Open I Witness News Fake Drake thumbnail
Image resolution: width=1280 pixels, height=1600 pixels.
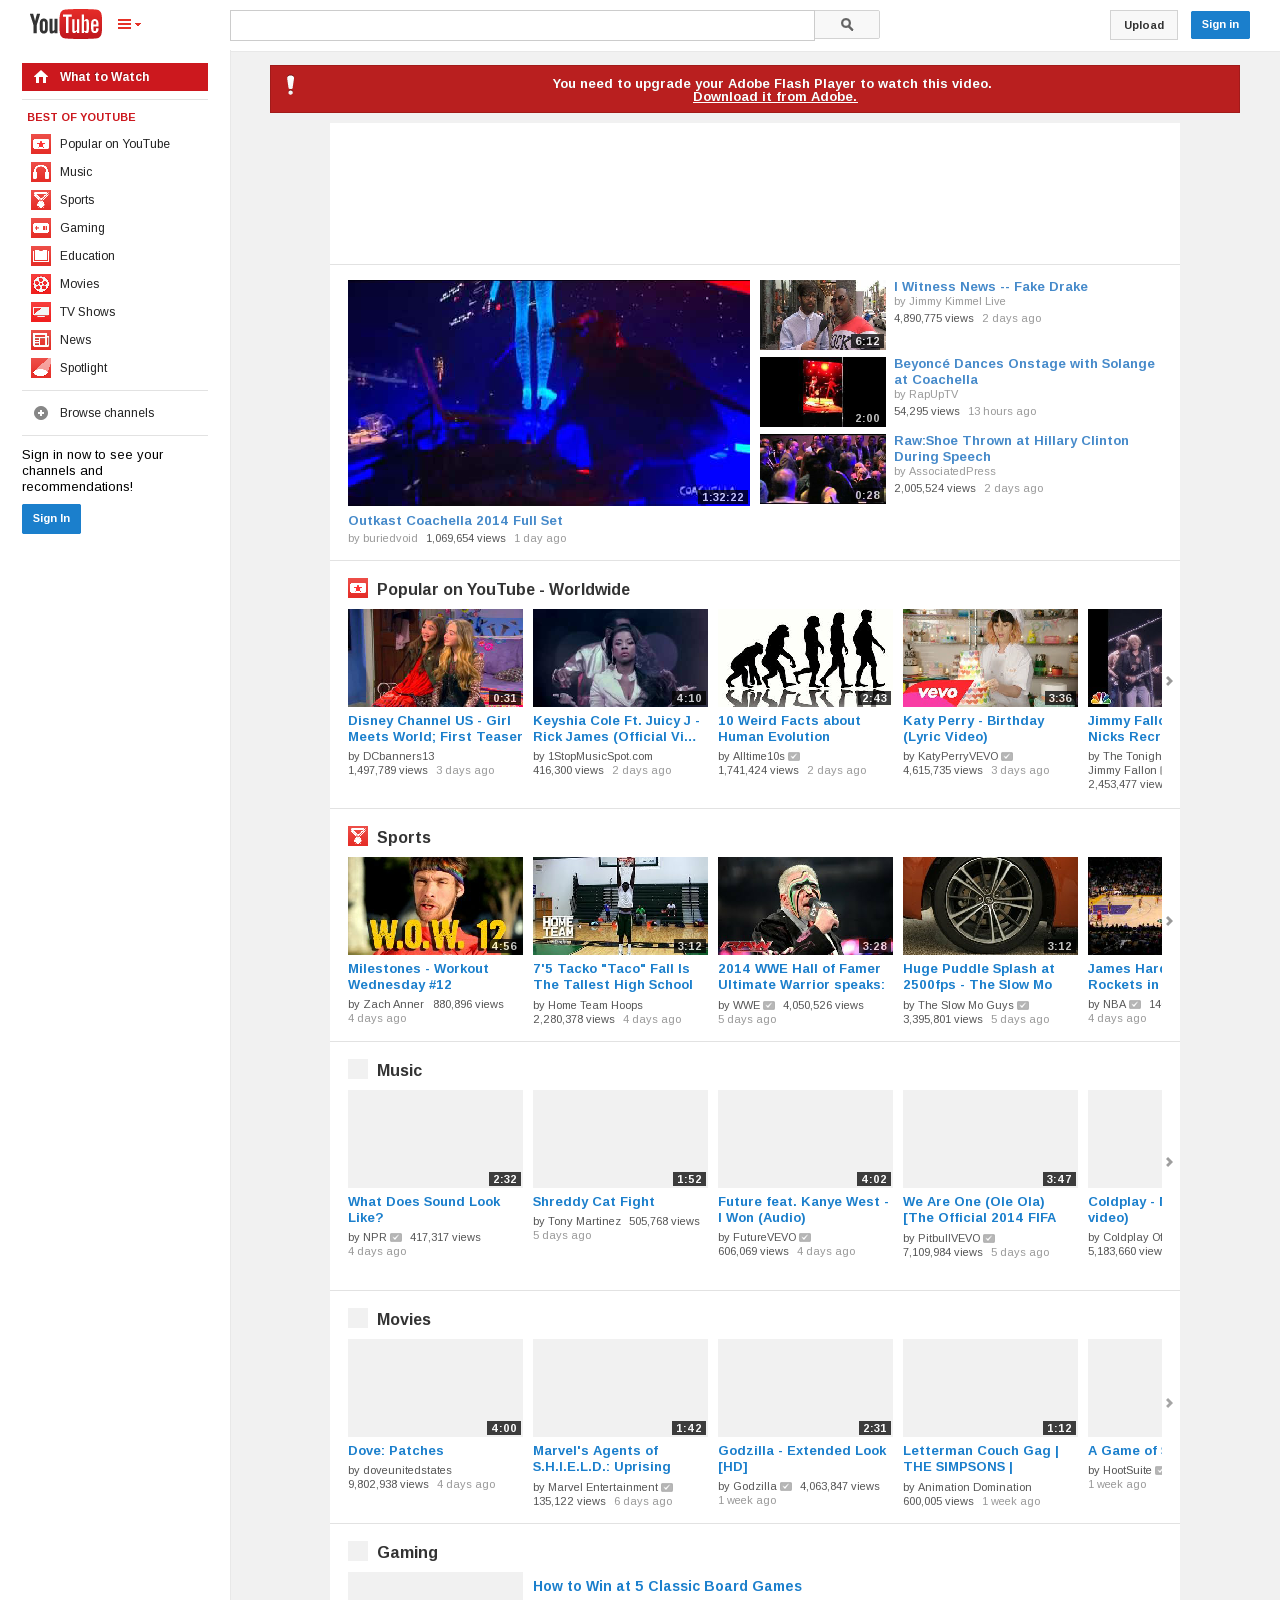pos(823,315)
